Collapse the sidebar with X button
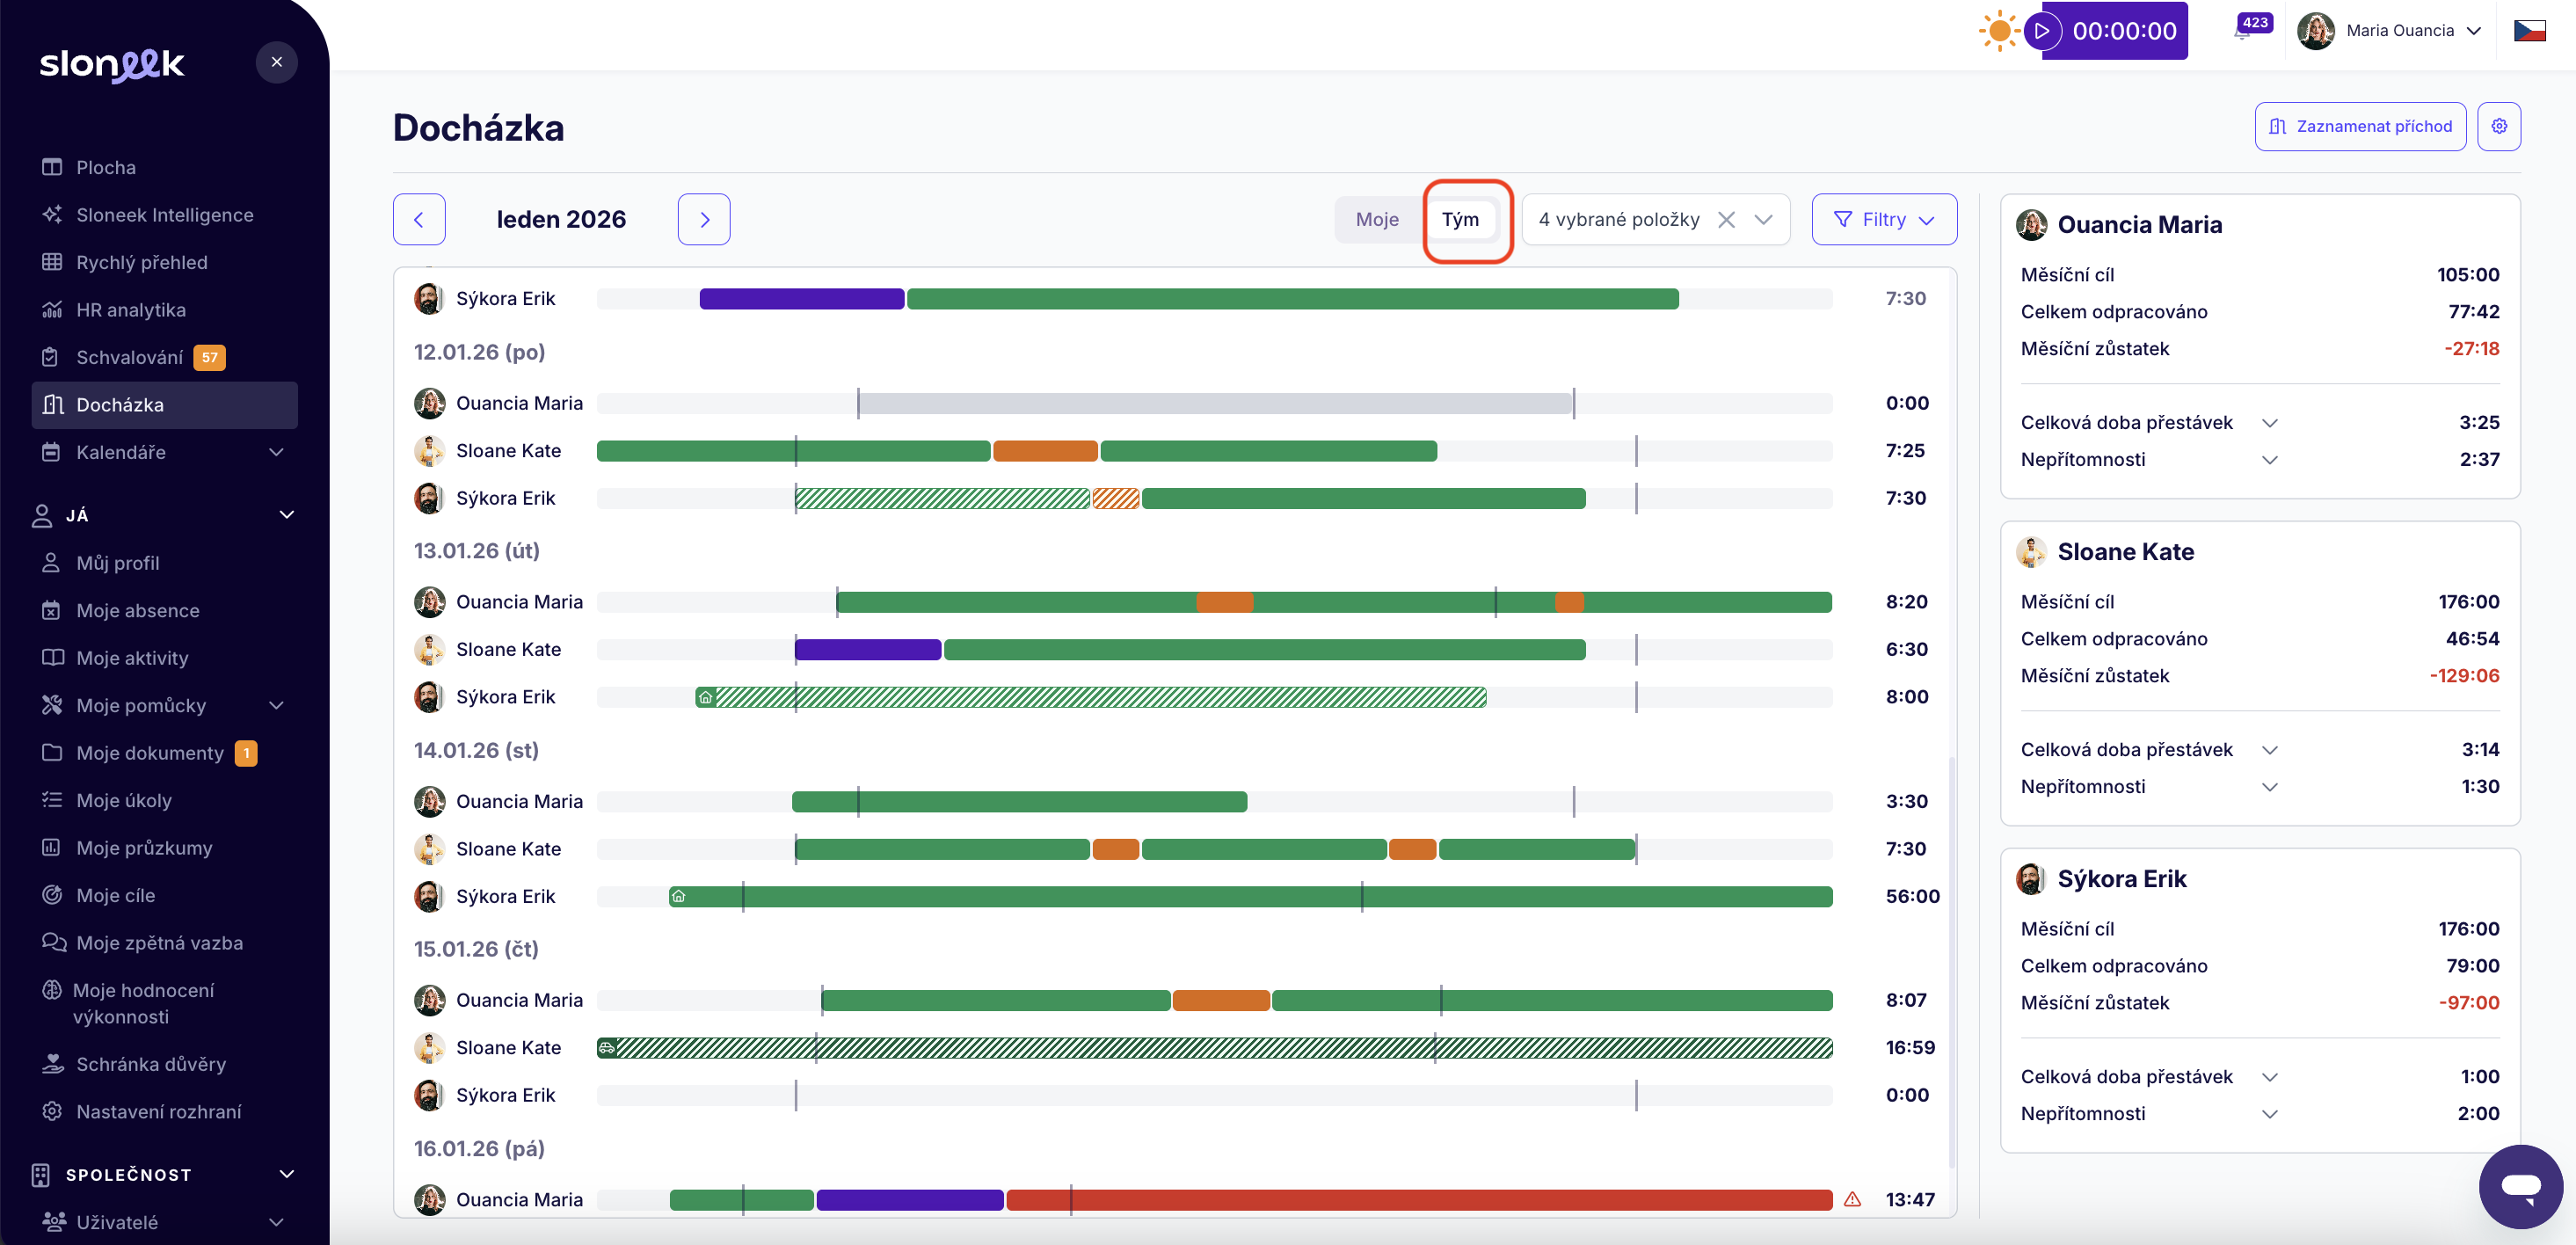2576x1245 pixels. point(277,62)
